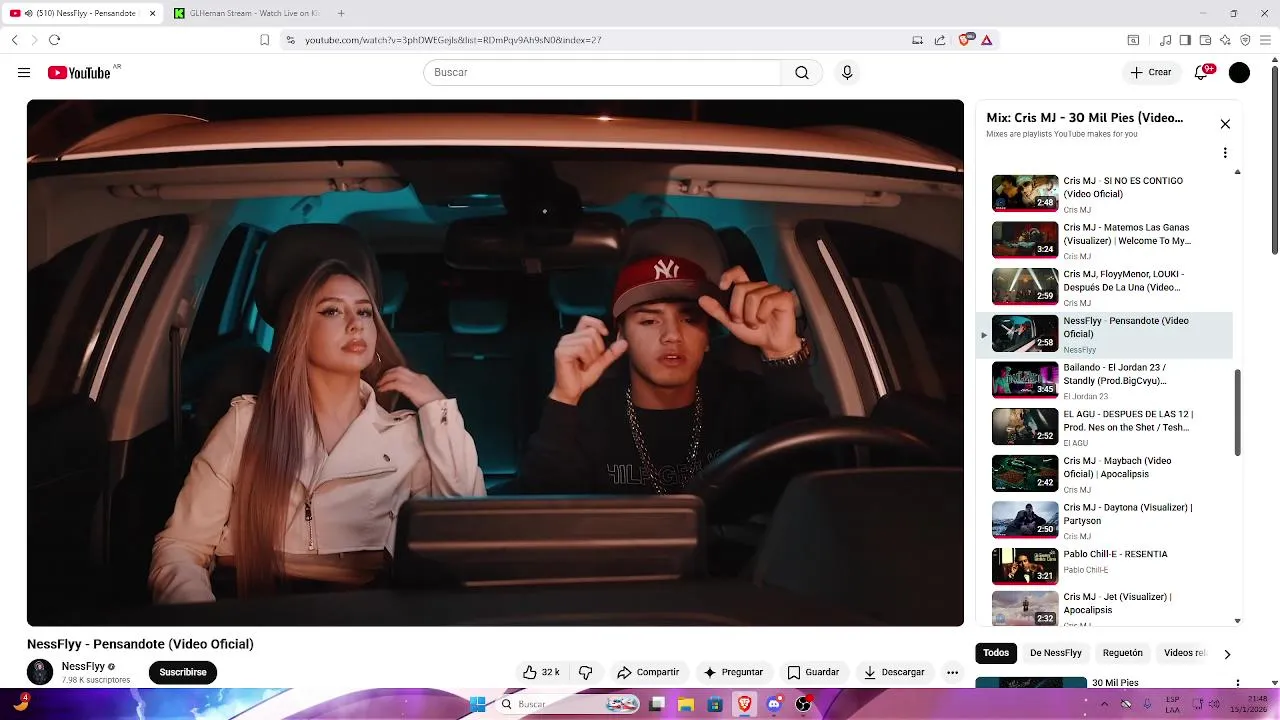Play Cris MJ - Daytona Visualizer

(x=1104, y=520)
